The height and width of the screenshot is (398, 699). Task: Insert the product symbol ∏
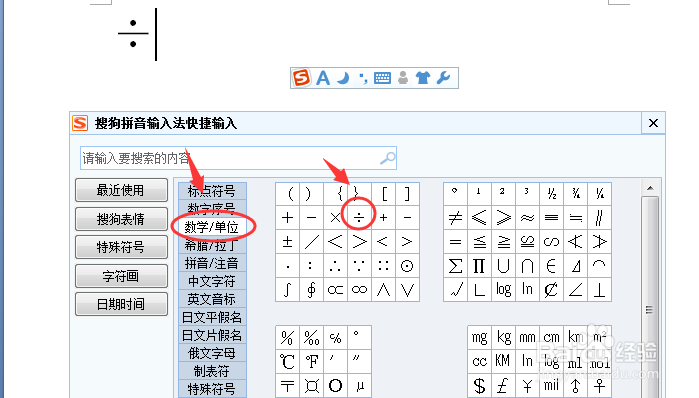pos(479,266)
